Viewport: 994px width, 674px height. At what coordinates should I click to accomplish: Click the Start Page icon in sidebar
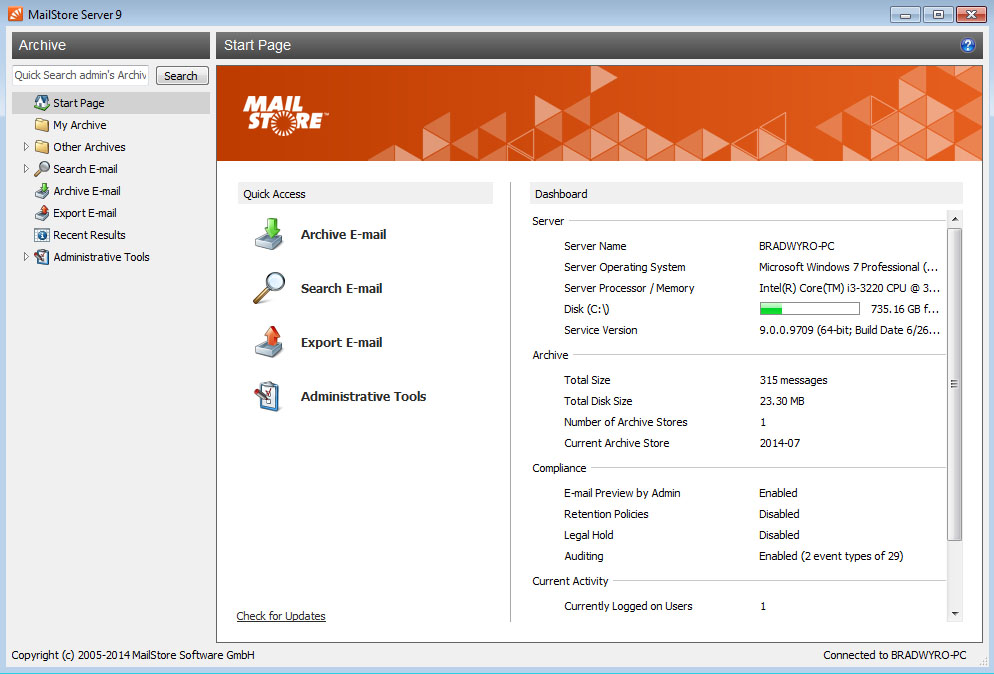pyautogui.click(x=41, y=103)
